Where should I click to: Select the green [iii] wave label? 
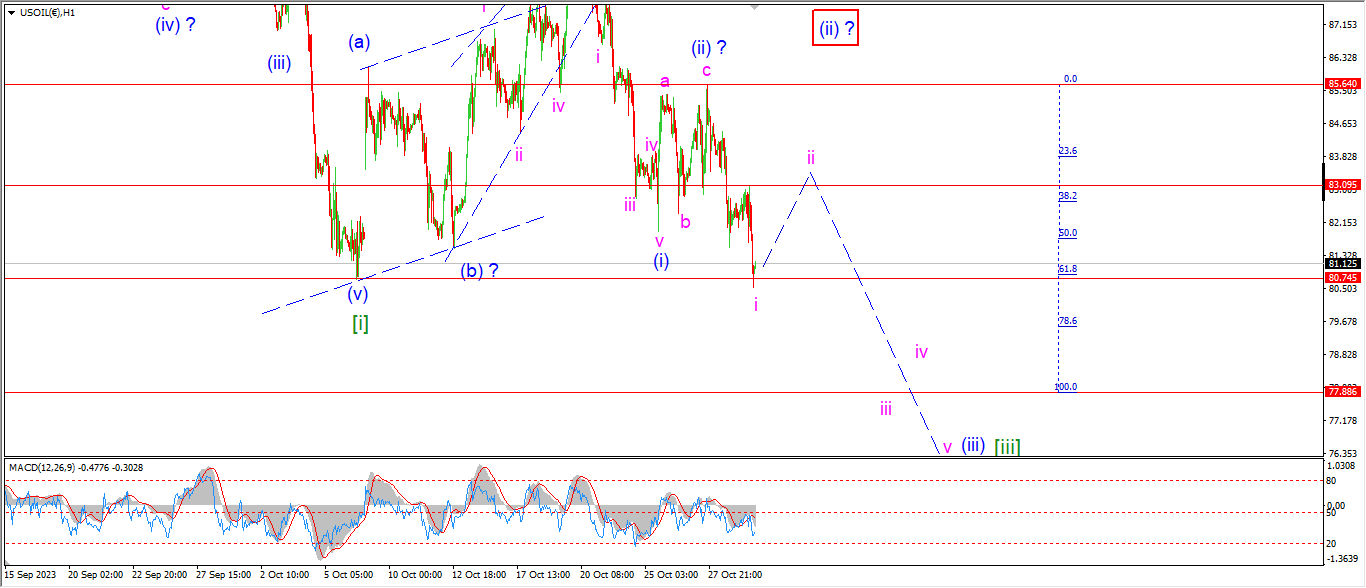[1007, 446]
